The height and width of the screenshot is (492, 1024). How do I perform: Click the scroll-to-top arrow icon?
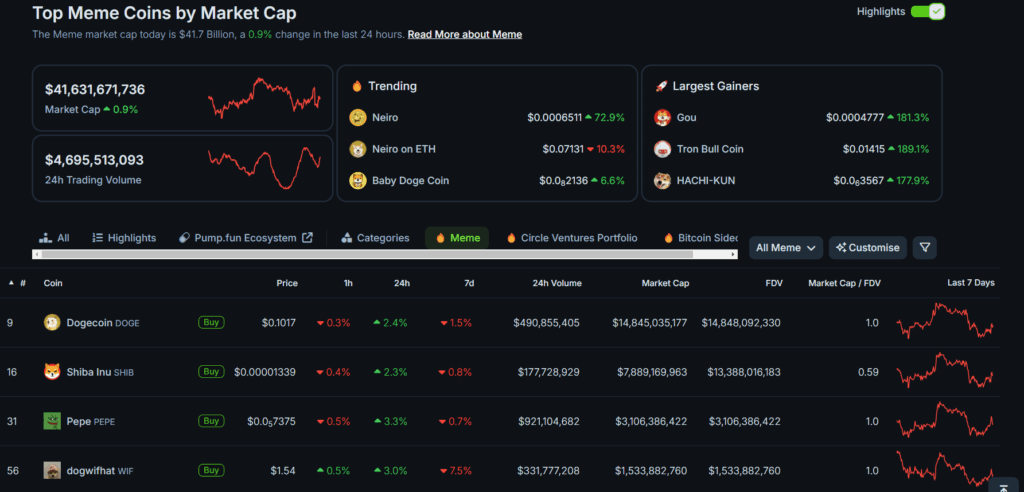click(x=1003, y=486)
